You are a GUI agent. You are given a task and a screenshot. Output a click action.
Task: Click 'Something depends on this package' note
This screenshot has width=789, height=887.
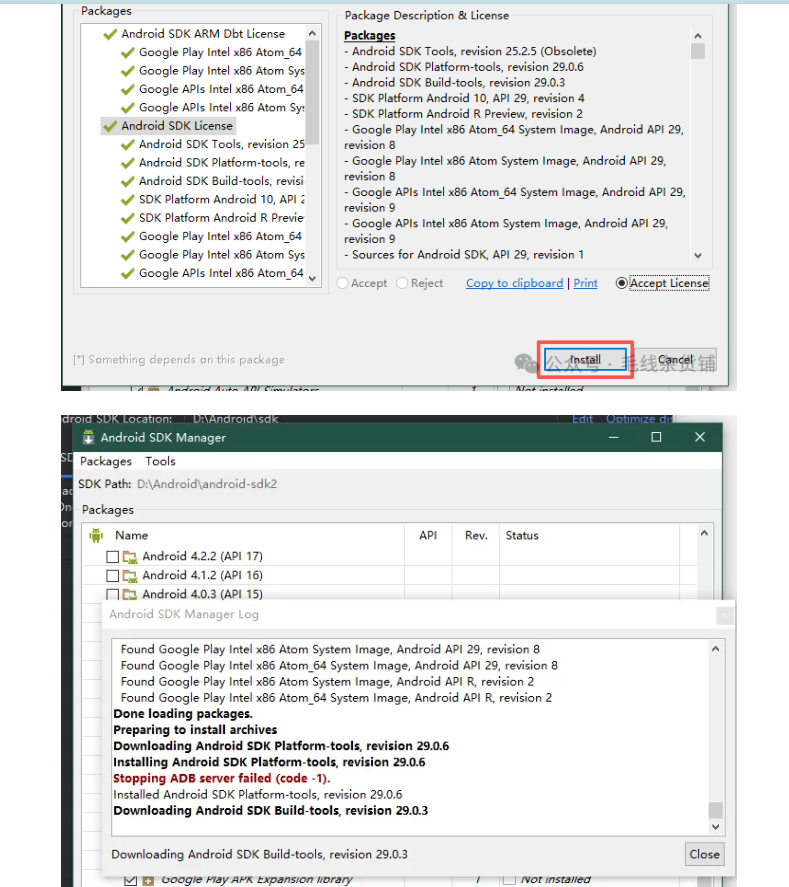179,360
